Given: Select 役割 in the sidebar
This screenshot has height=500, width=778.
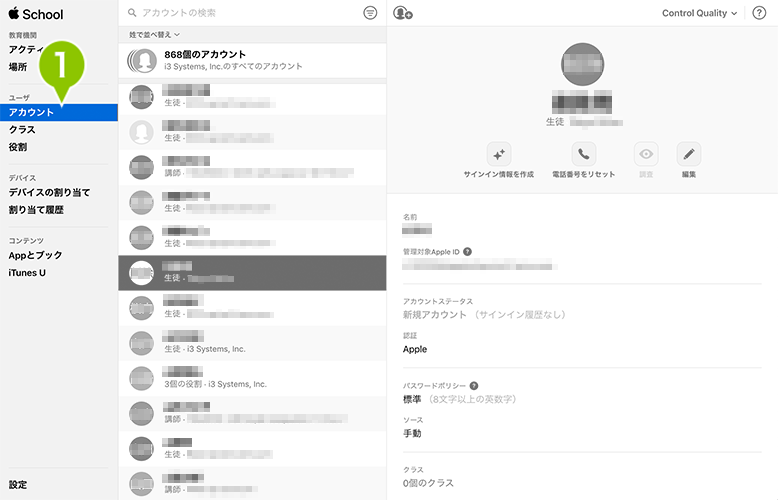Looking at the screenshot, I should (18, 147).
